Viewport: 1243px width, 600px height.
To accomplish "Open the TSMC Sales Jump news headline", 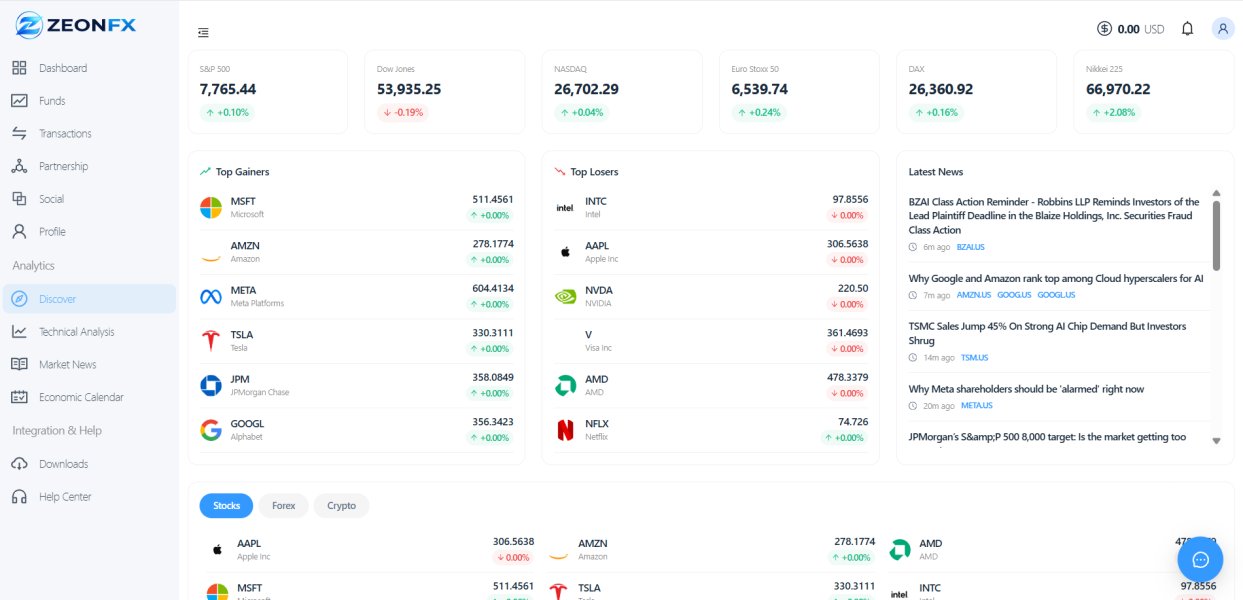I will click(1047, 333).
